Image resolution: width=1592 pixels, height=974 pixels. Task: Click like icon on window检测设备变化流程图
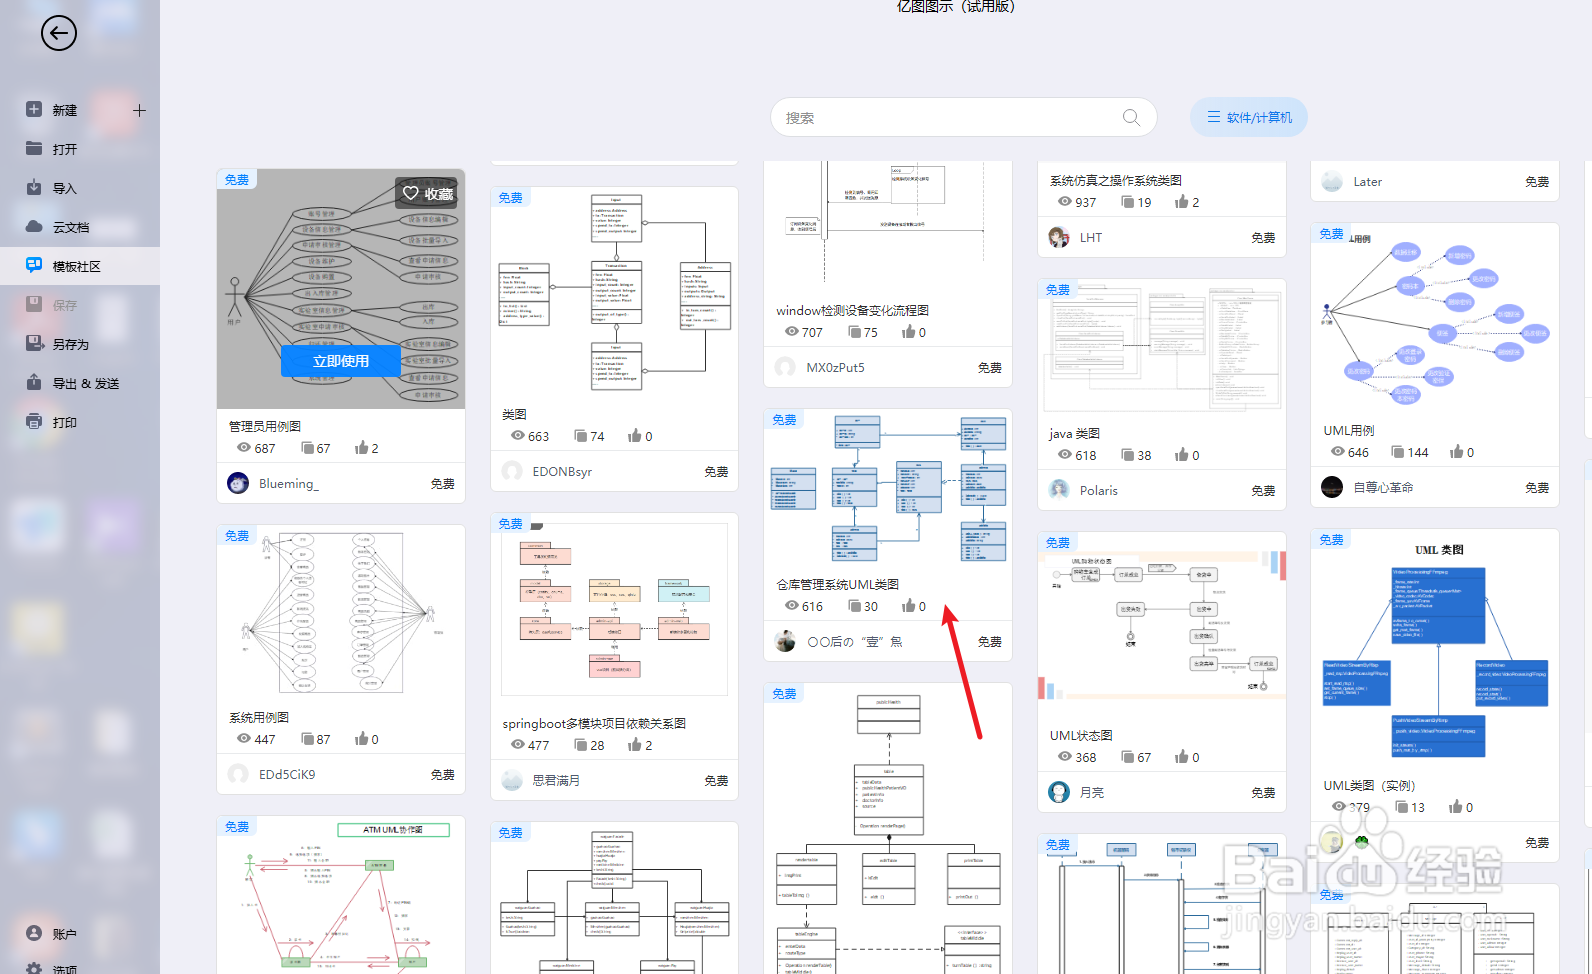(908, 331)
